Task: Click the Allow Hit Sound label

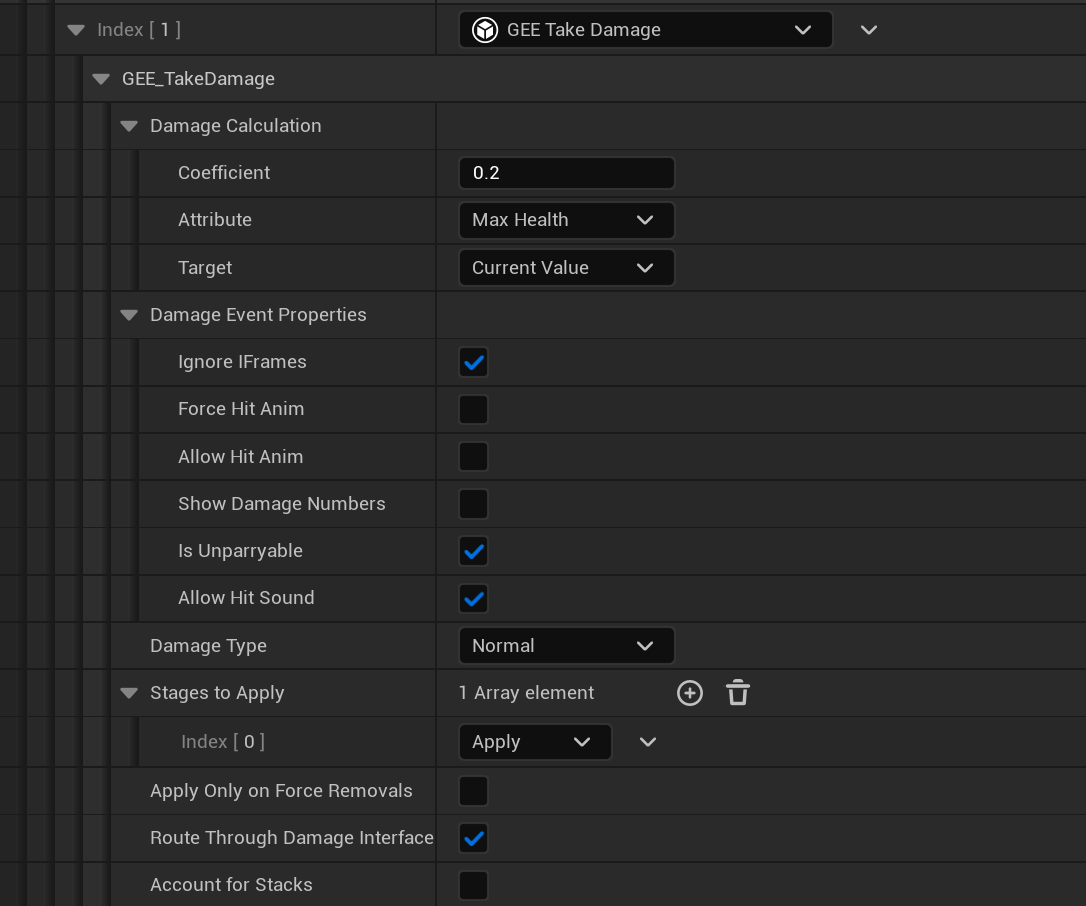Action: [x=246, y=598]
